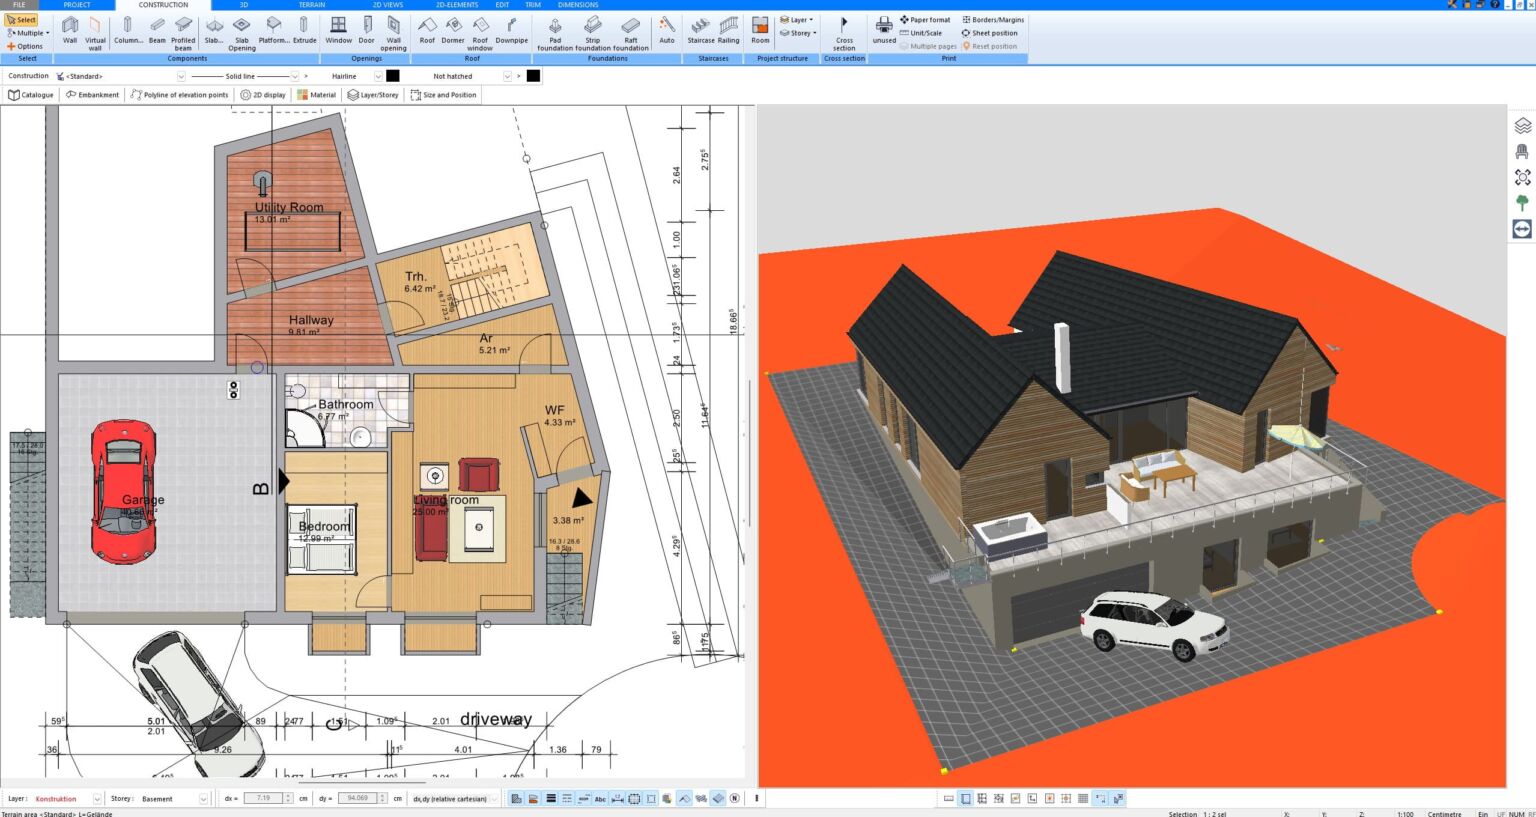Viewport: 1536px width, 817px height.
Task: Select the Roof tool from the Roof group
Action: (428, 30)
